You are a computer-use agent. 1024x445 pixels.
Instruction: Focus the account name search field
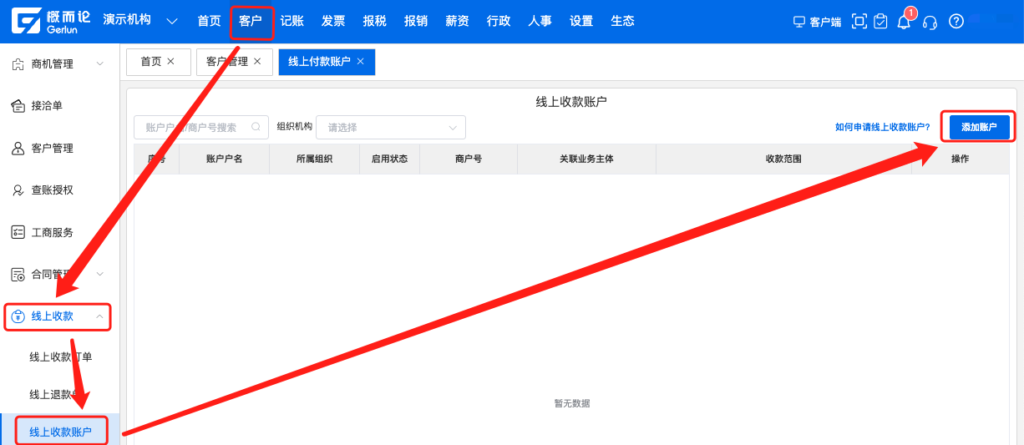(x=201, y=127)
